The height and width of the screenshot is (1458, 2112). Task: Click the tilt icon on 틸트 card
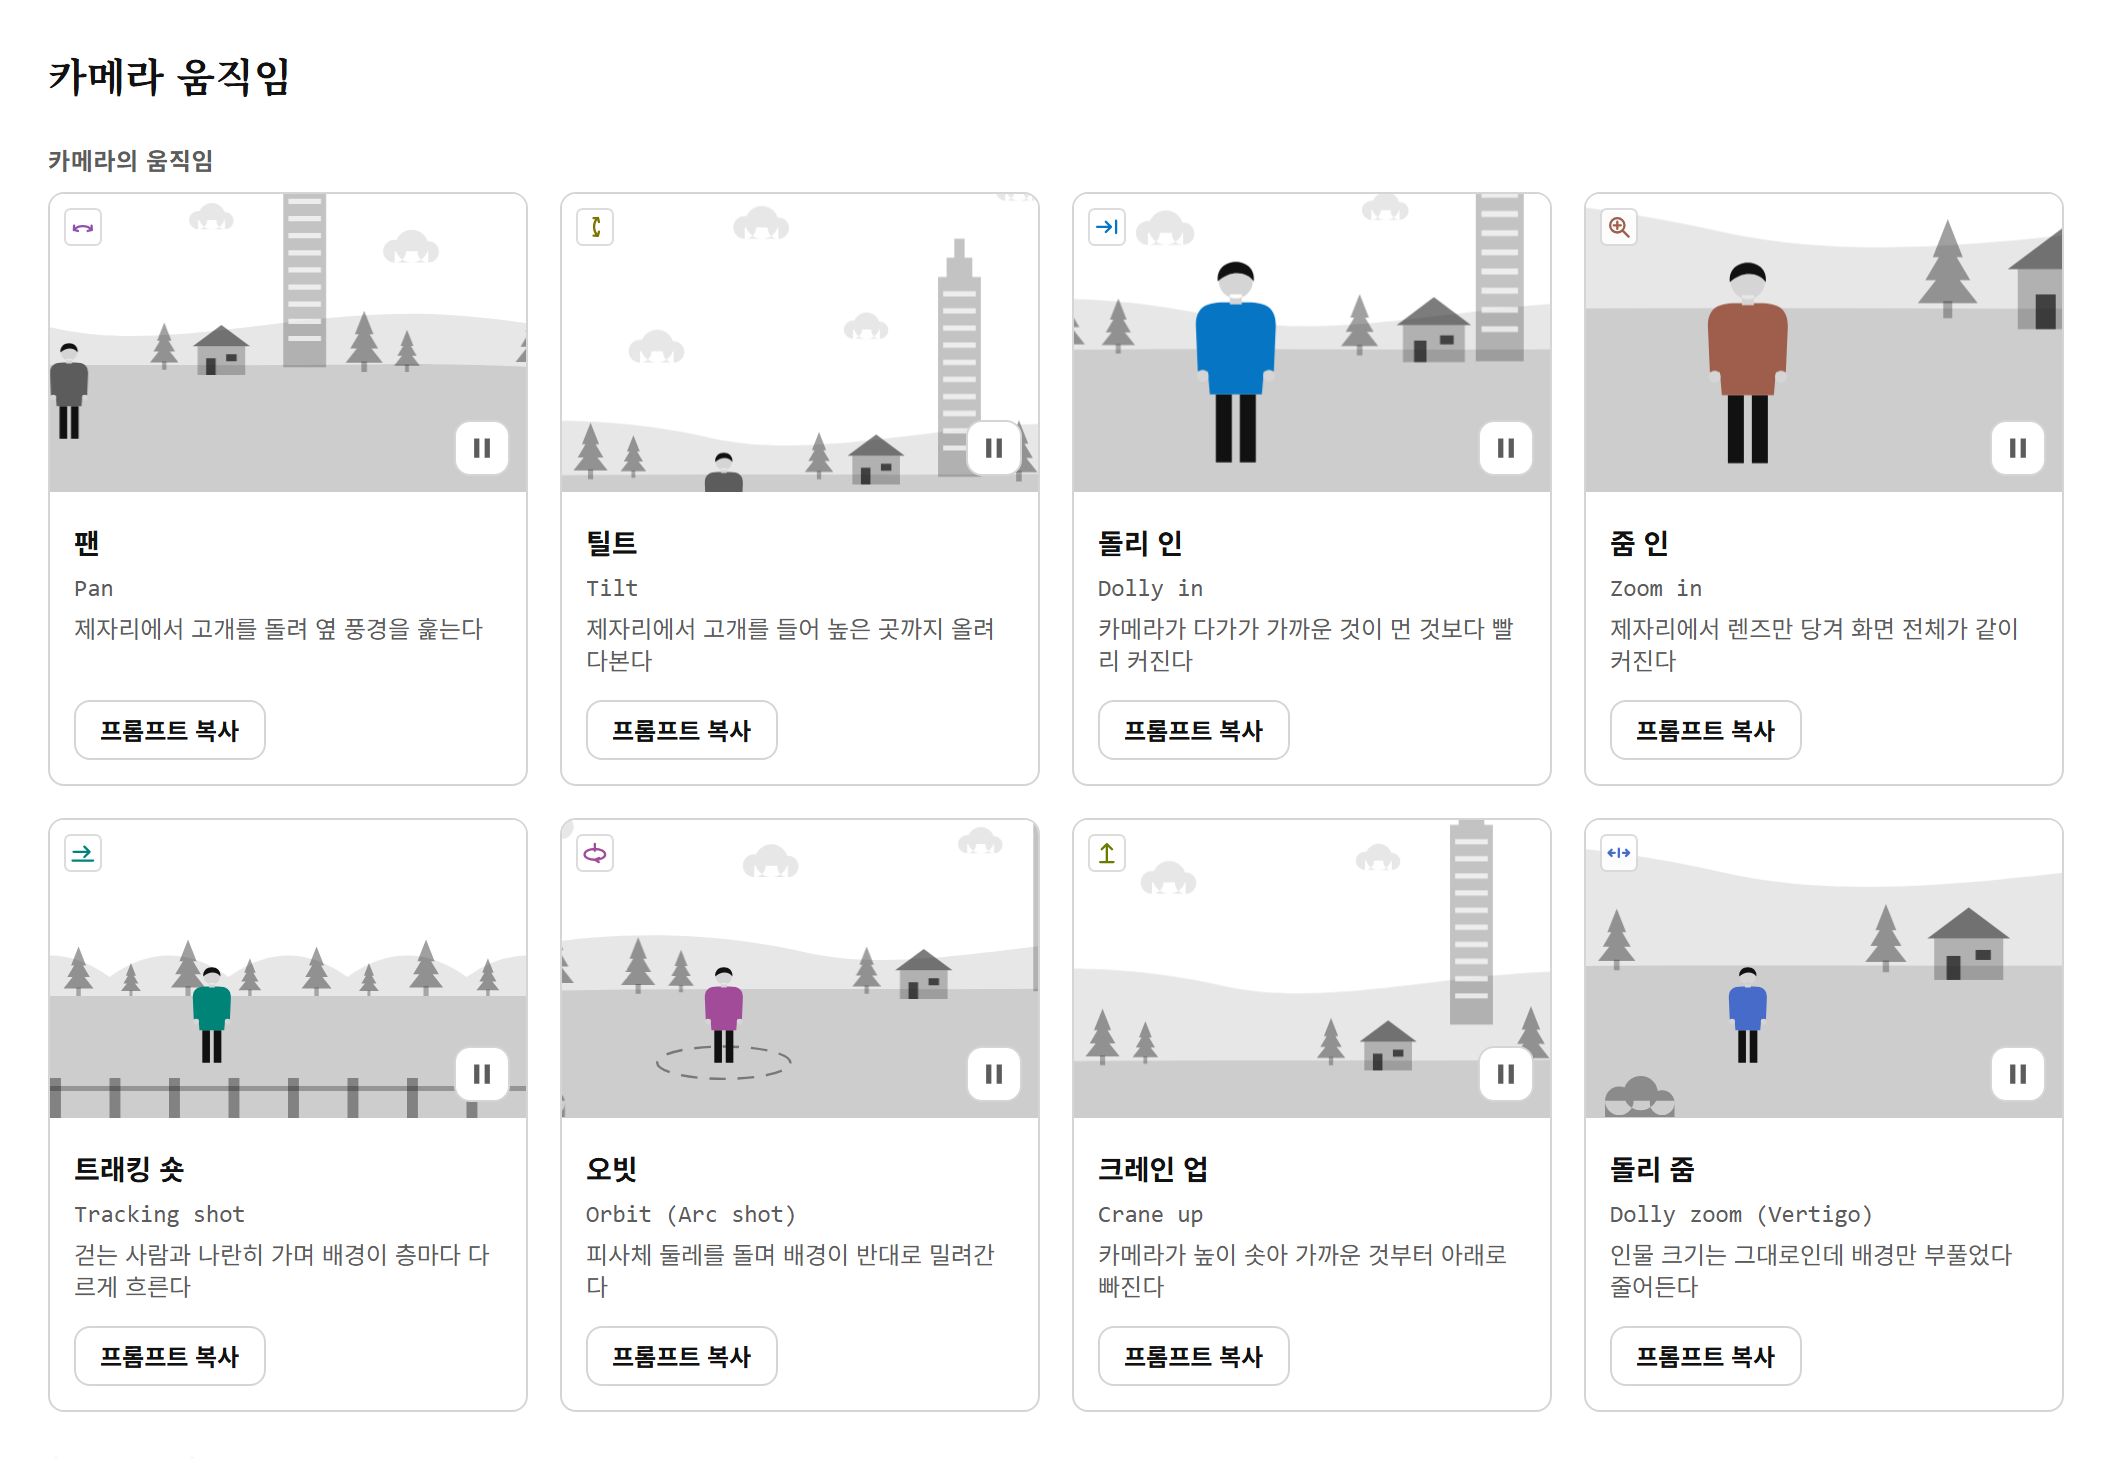pos(595,227)
